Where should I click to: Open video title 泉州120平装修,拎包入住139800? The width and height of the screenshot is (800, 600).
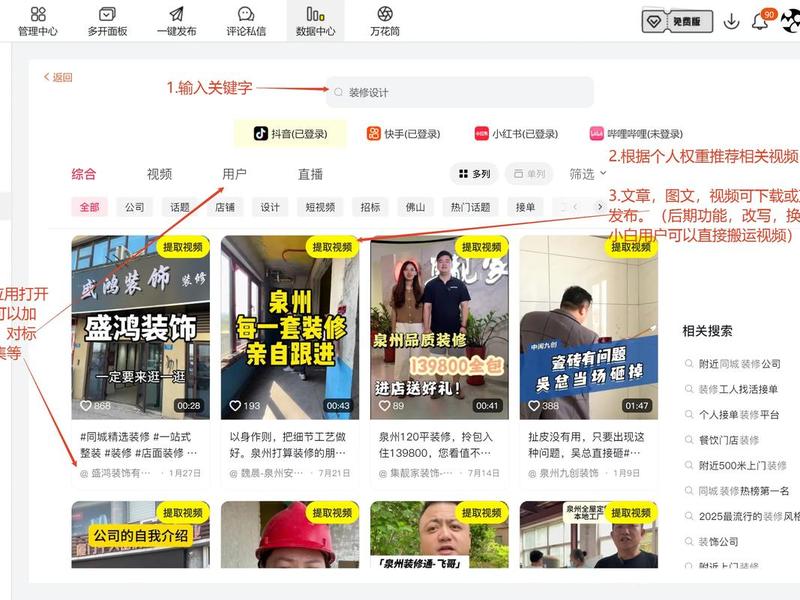coord(435,445)
